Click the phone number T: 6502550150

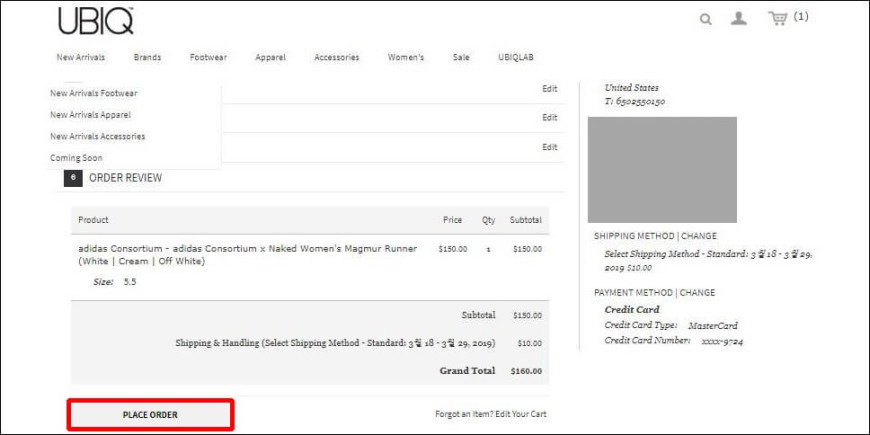tap(635, 102)
